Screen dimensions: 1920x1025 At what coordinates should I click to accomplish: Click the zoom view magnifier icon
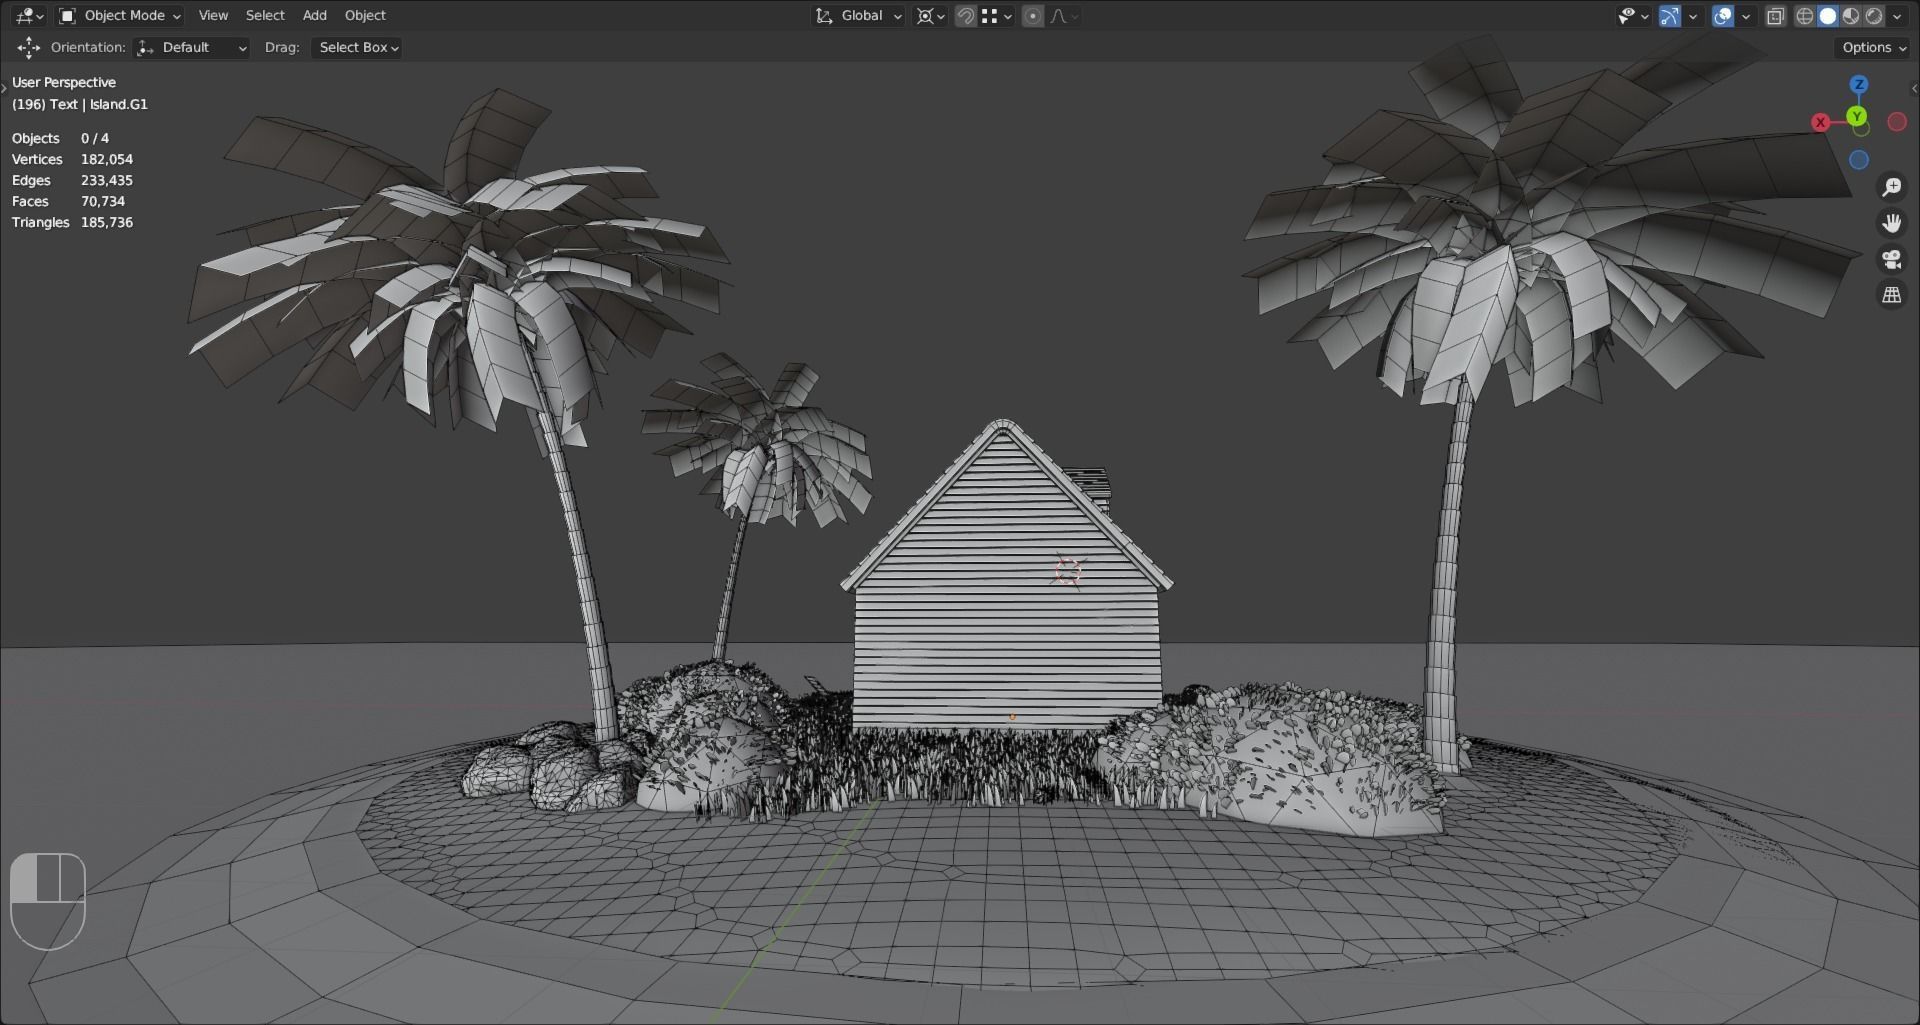1892,187
